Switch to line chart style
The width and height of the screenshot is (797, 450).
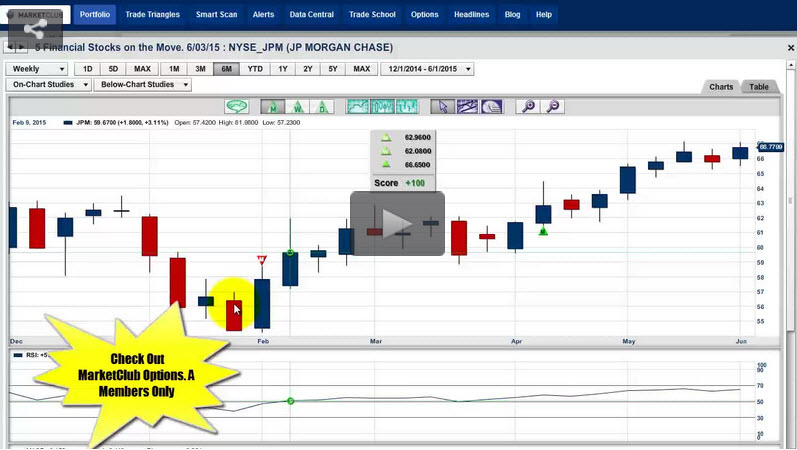point(357,106)
